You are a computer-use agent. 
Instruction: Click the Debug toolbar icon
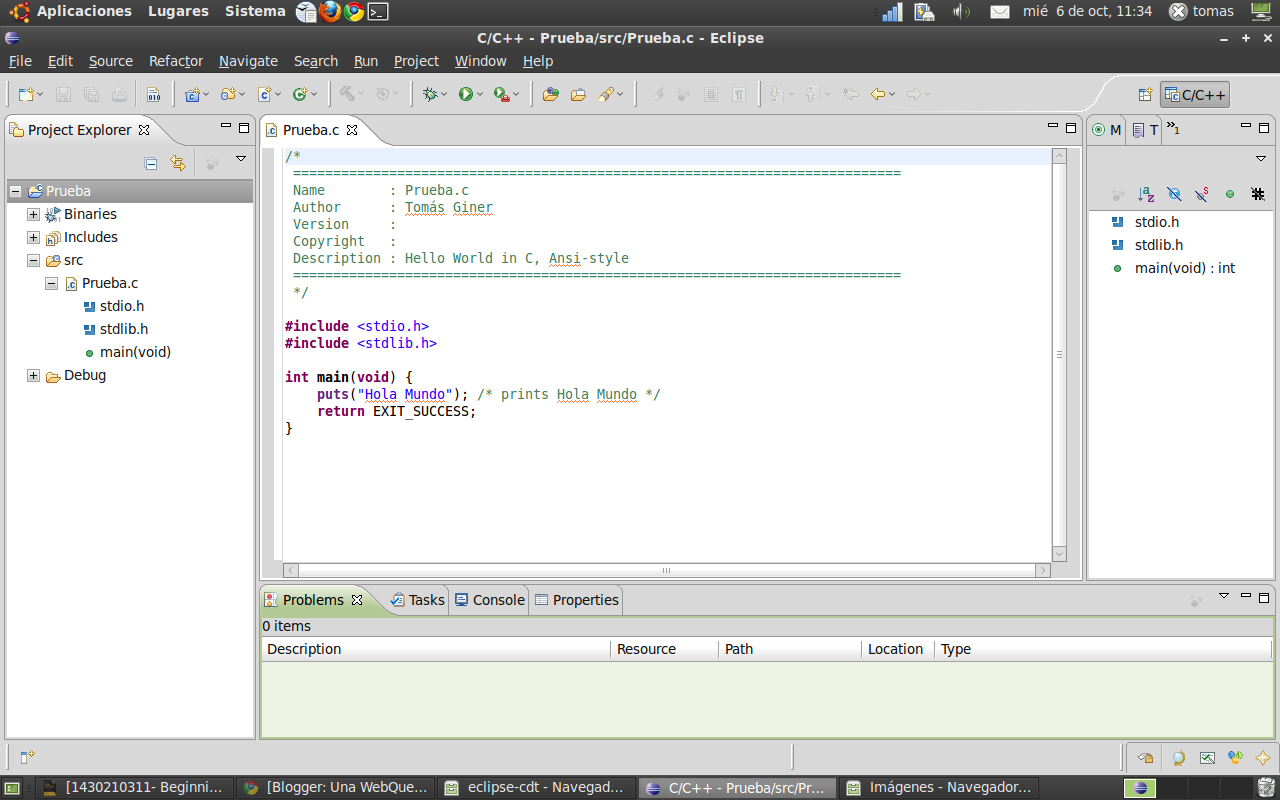point(432,93)
